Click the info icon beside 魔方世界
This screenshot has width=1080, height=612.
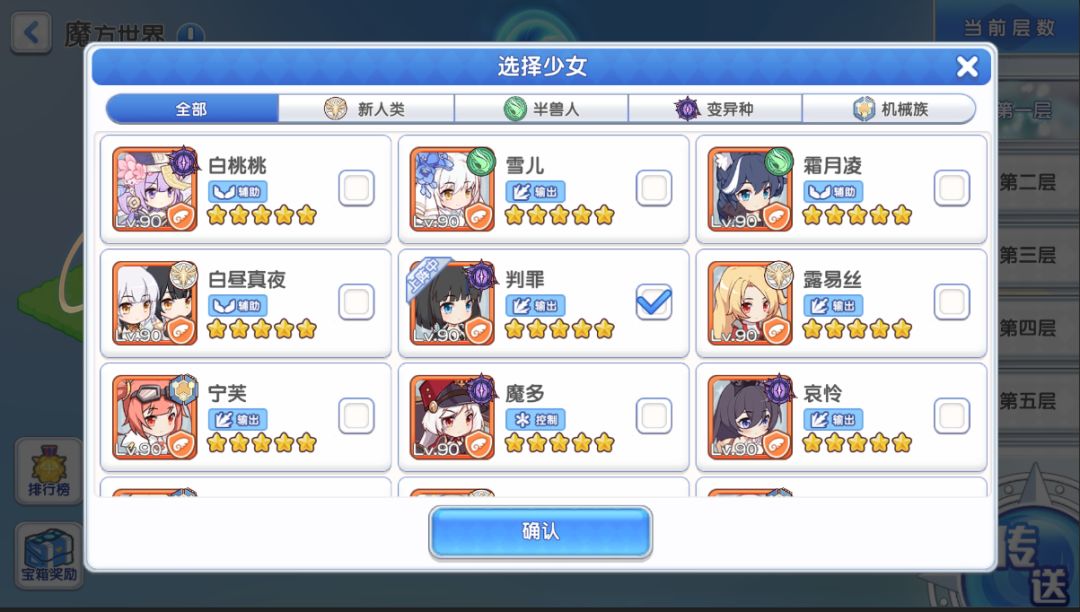coord(191,33)
